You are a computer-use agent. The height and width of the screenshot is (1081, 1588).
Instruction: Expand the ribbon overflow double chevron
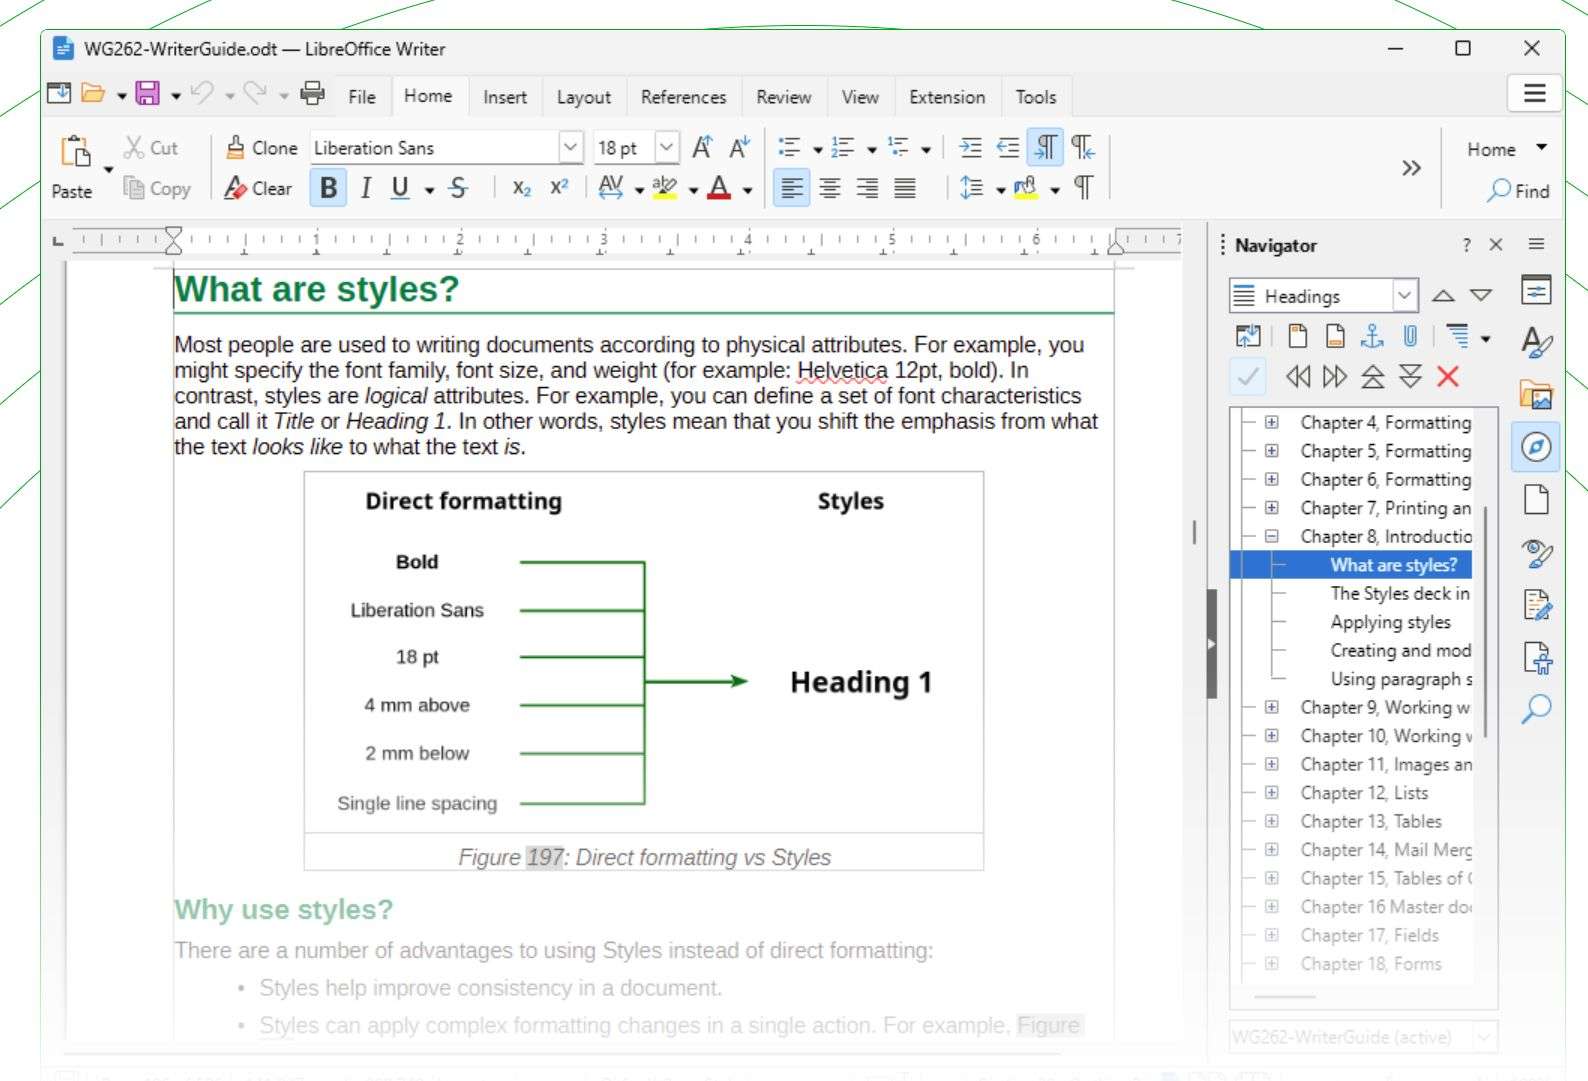[x=1411, y=167]
